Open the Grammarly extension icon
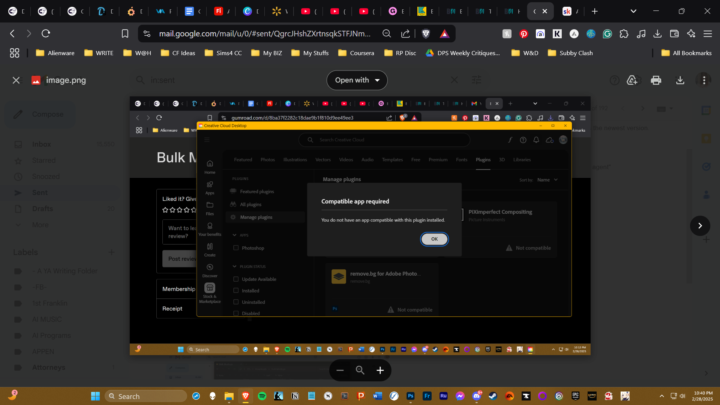Viewport: 720px width, 405px height. [x=608, y=34]
